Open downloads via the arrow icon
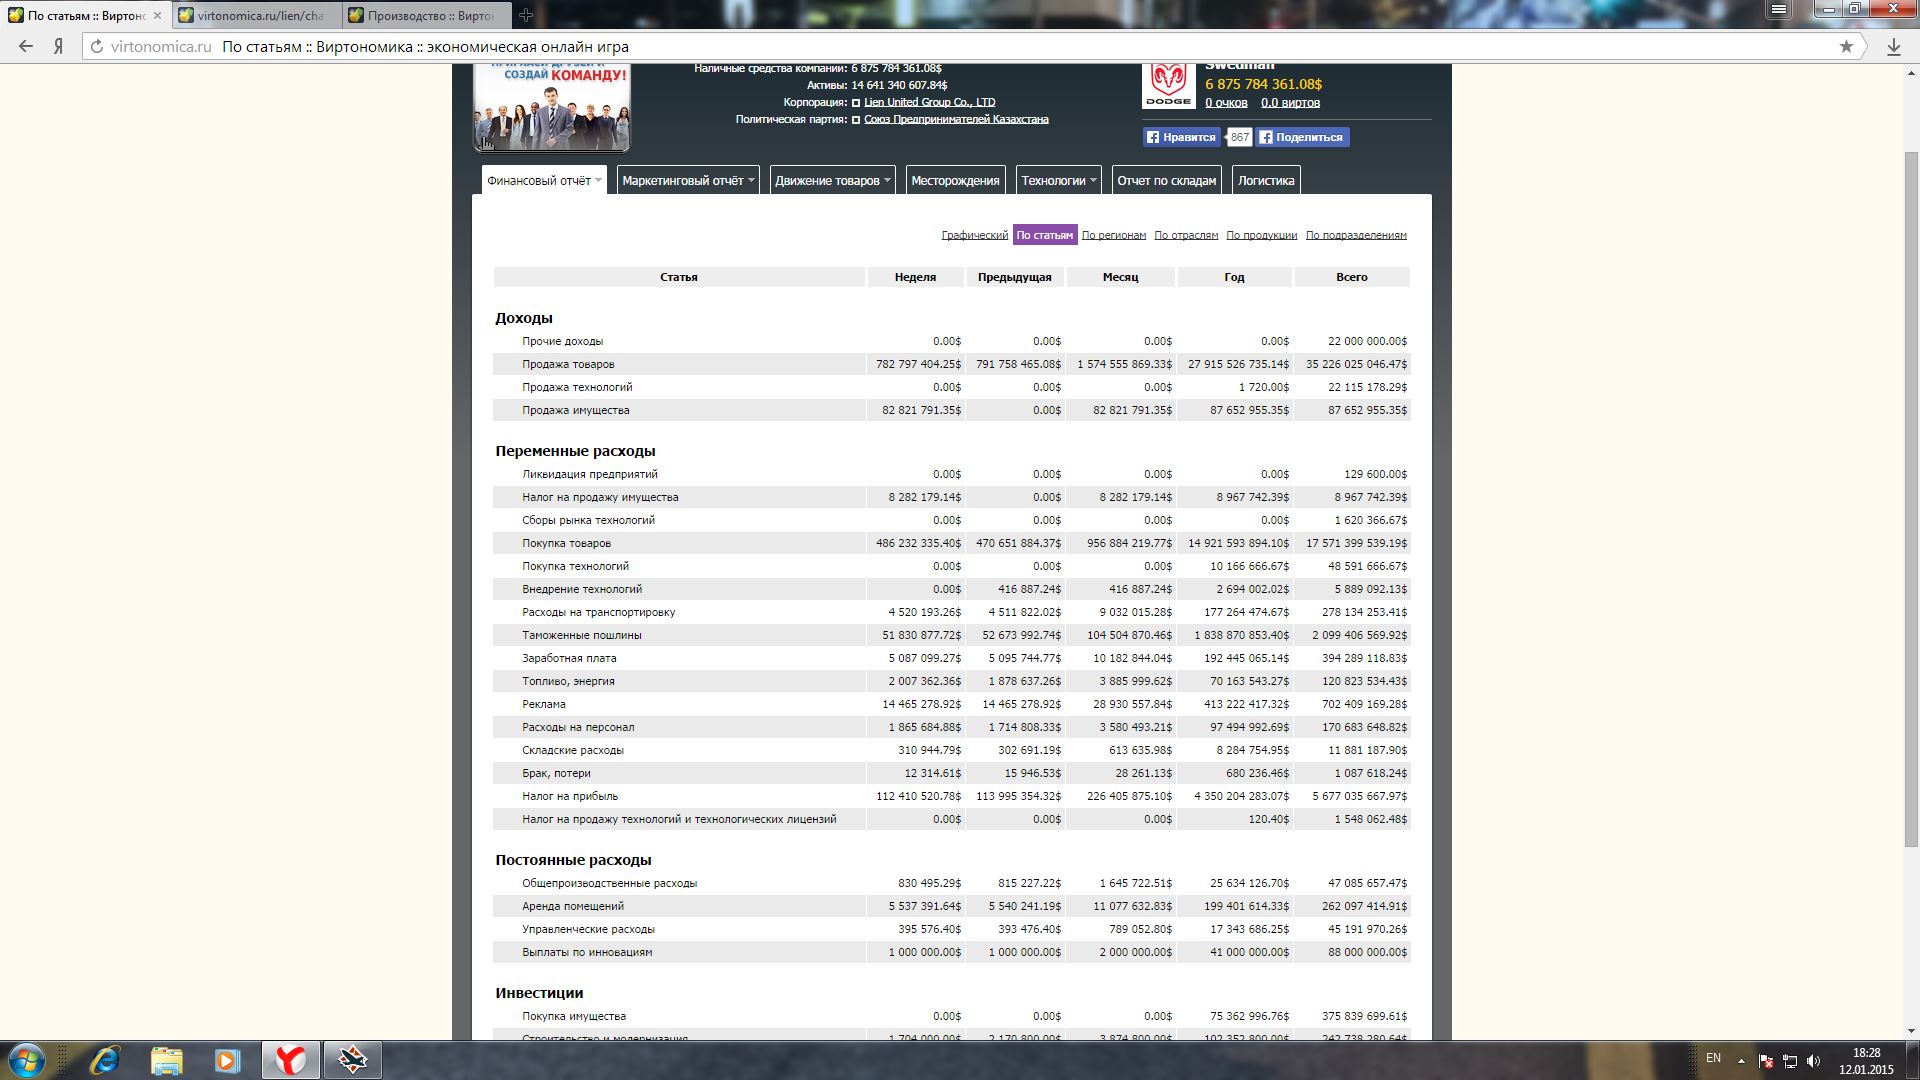The height and width of the screenshot is (1080, 1920). [1893, 46]
